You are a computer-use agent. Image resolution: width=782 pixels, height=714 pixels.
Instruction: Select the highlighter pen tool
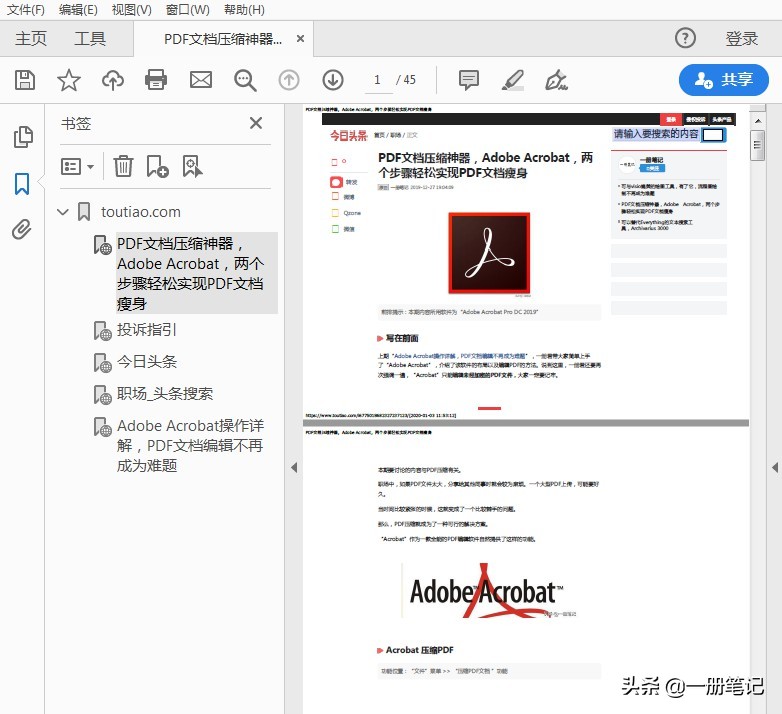point(513,80)
